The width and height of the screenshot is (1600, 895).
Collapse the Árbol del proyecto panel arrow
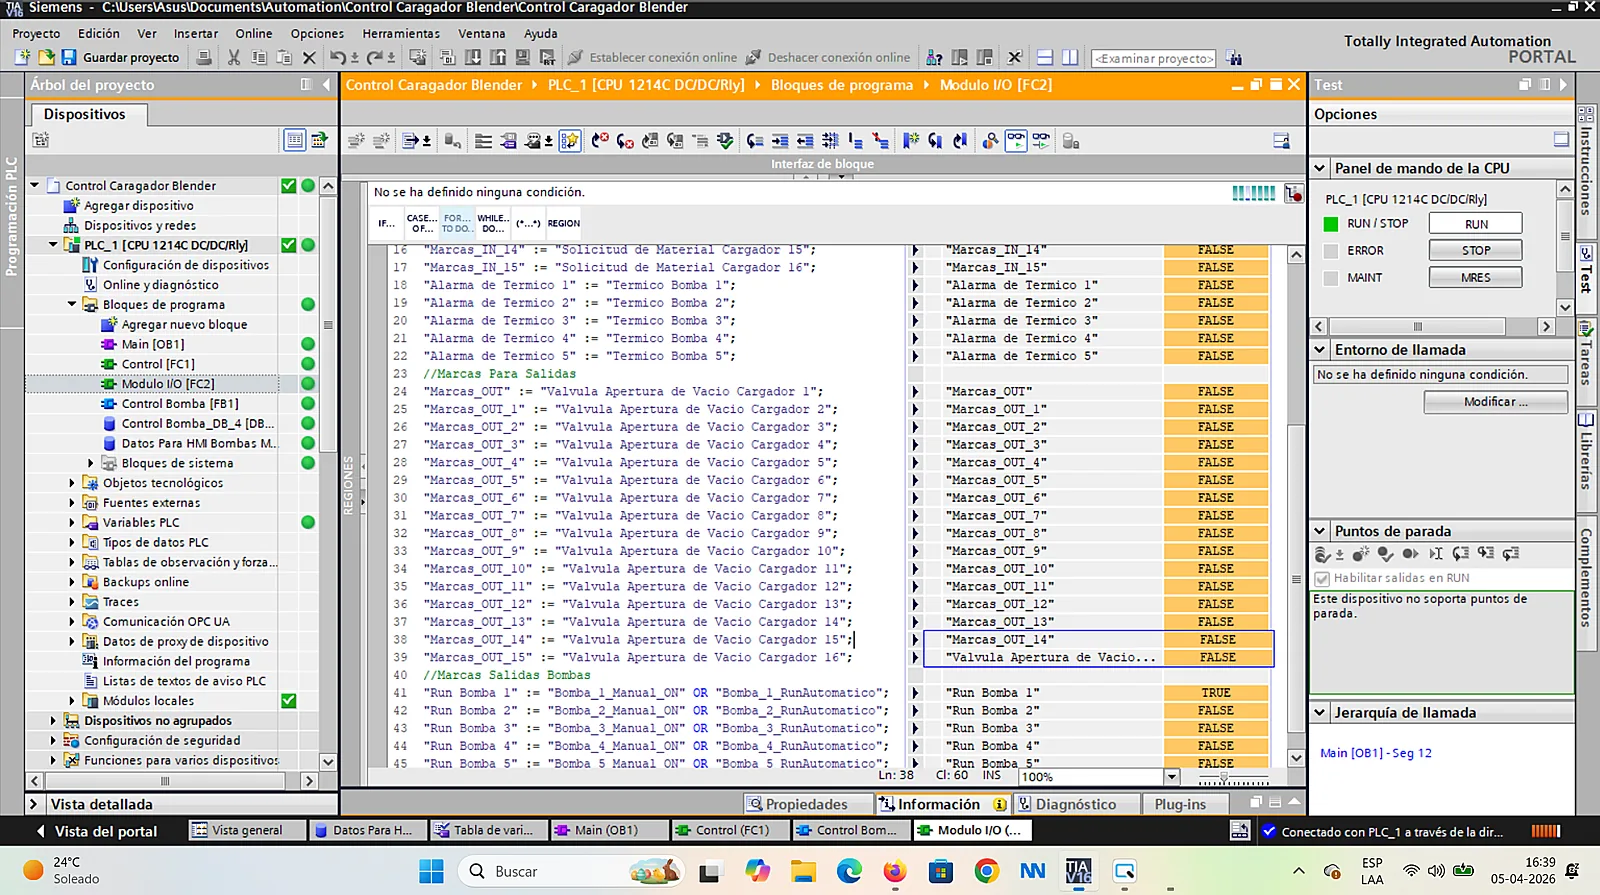(x=326, y=85)
